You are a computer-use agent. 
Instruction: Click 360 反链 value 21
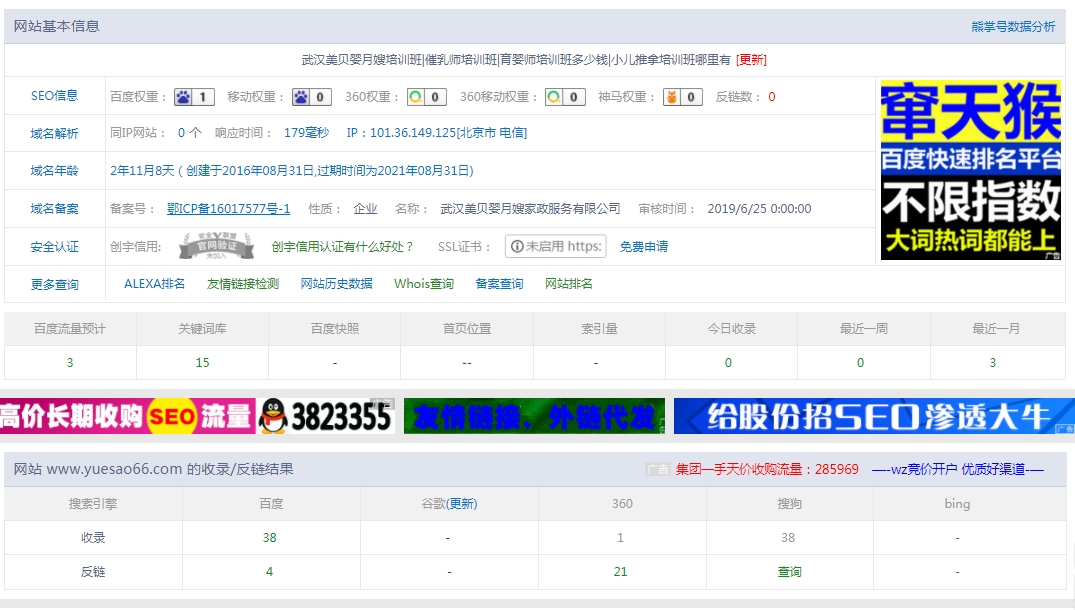point(620,572)
